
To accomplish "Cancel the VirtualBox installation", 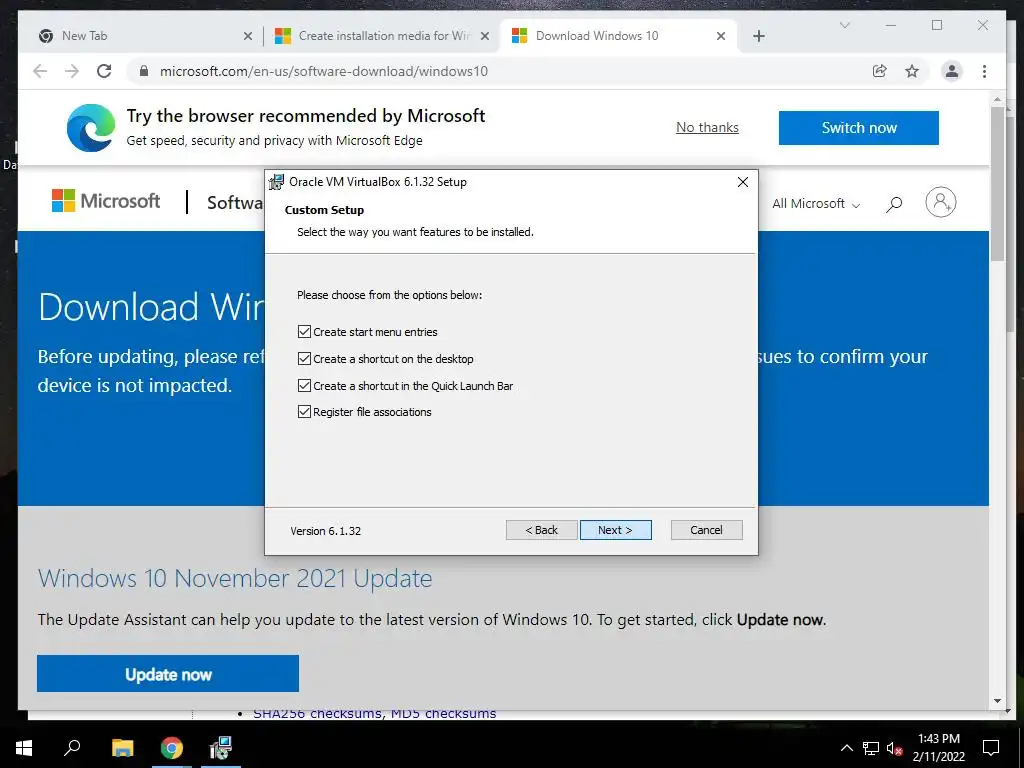I will [707, 530].
